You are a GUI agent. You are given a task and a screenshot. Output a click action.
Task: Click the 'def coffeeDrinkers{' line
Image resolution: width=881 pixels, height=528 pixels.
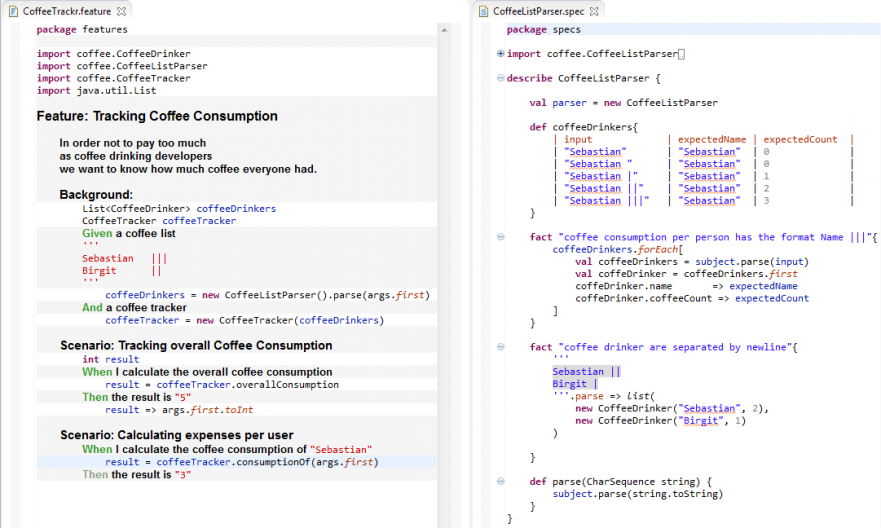tap(584, 128)
